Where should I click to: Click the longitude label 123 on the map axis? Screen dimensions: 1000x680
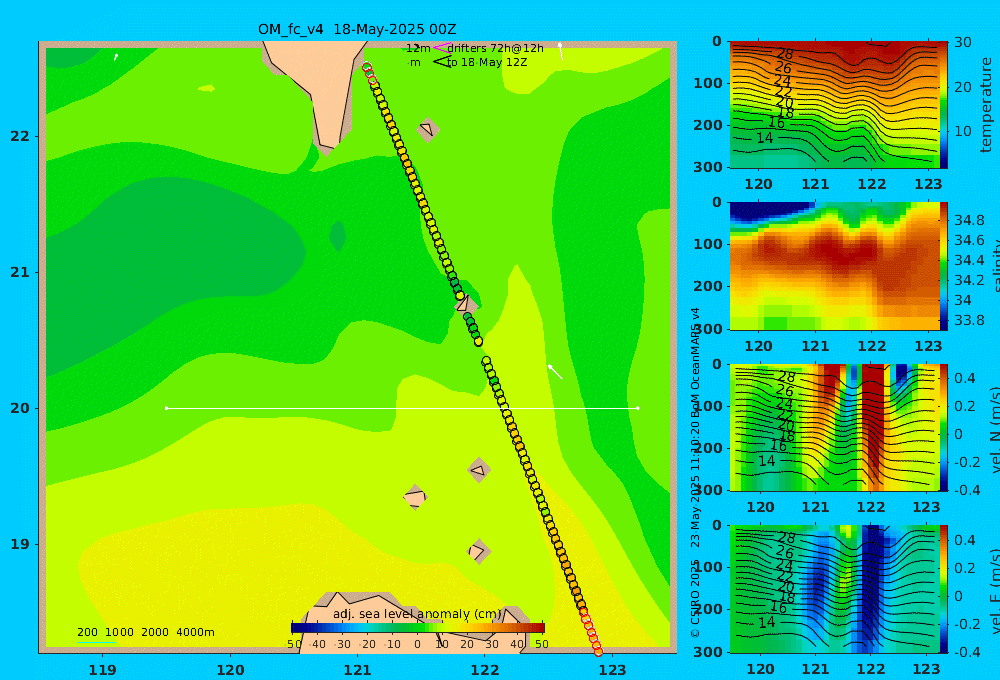pyautogui.click(x=613, y=670)
